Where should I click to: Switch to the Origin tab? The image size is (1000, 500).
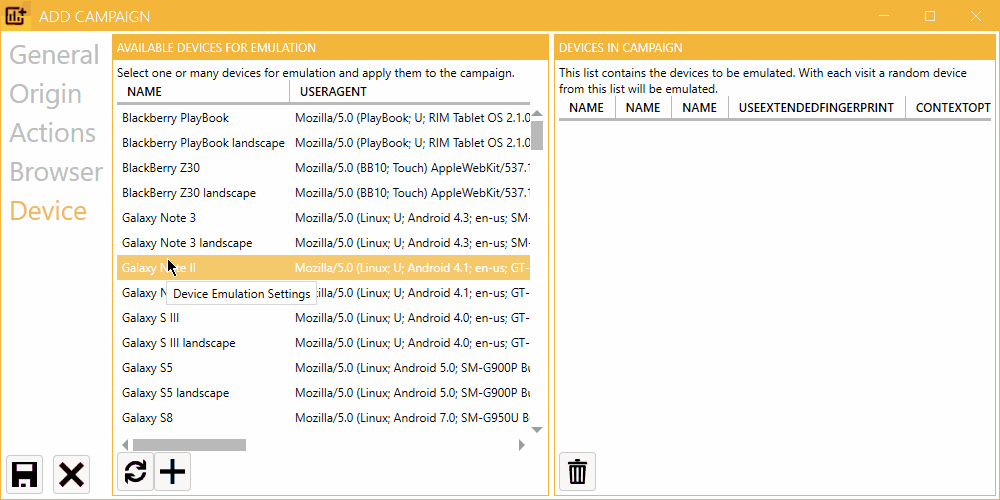[x=45, y=94]
